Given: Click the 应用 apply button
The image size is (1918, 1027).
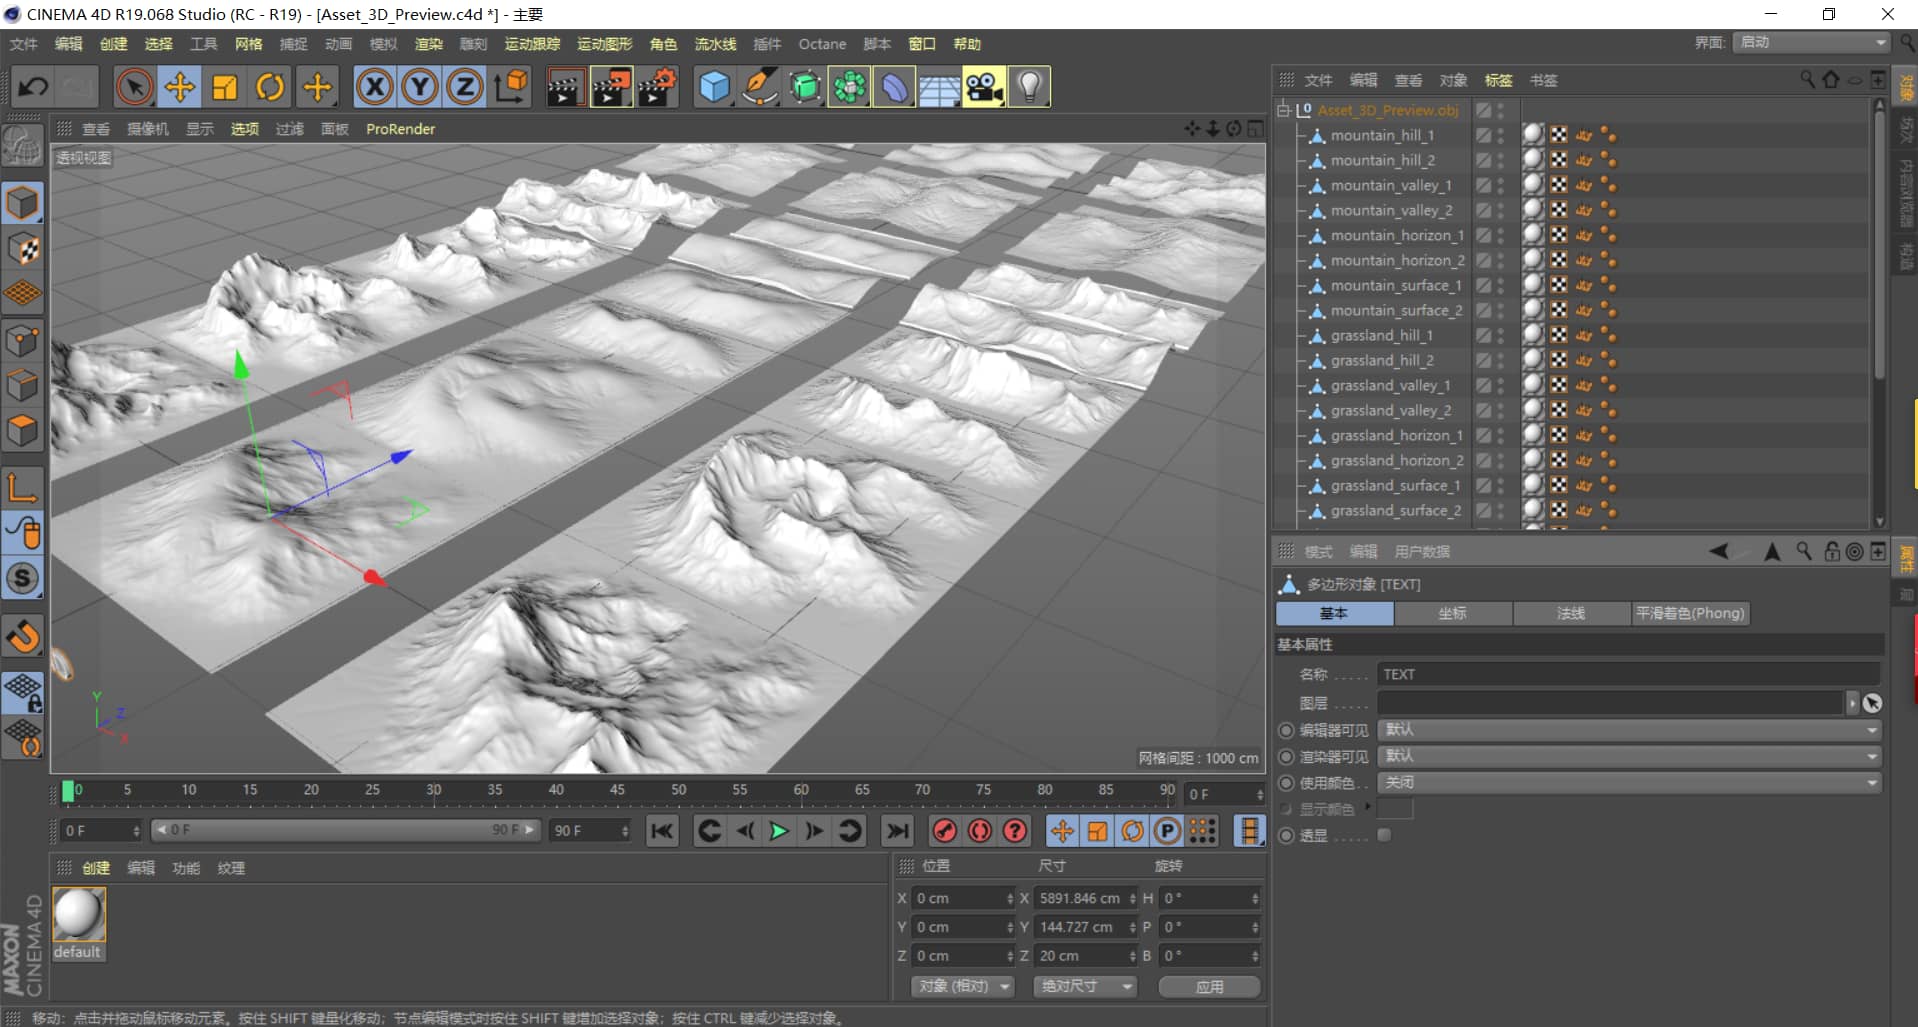Looking at the screenshot, I should [1209, 986].
